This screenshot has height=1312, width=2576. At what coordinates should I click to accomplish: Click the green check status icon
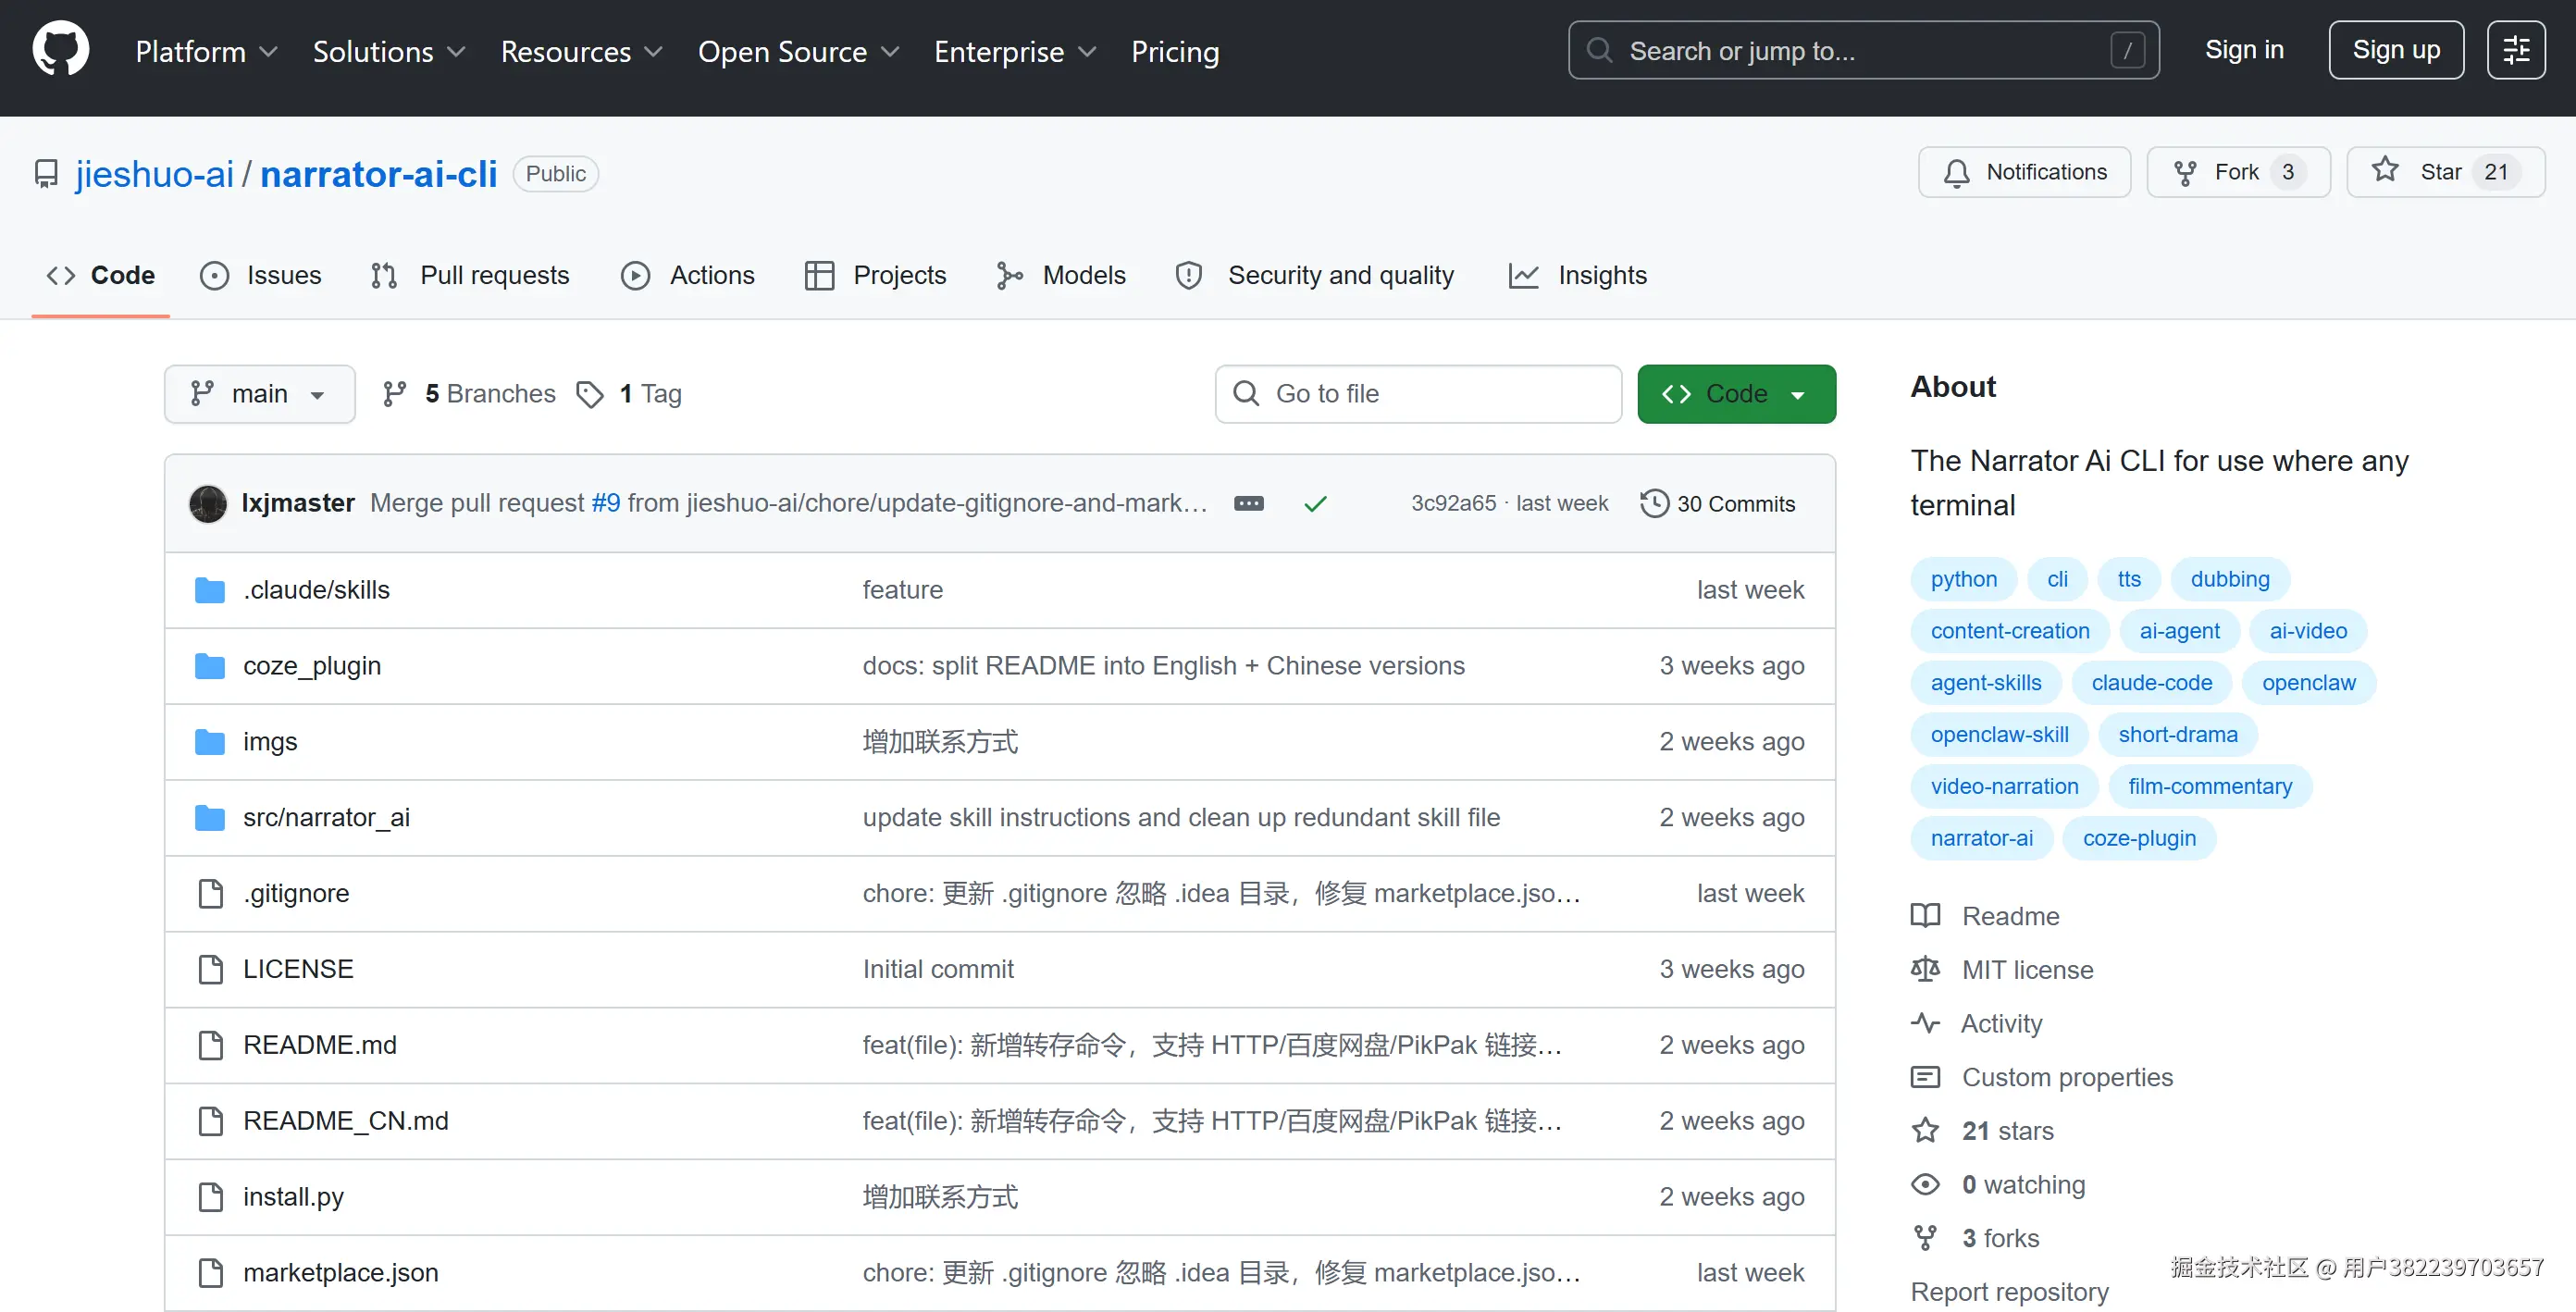click(1315, 504)
